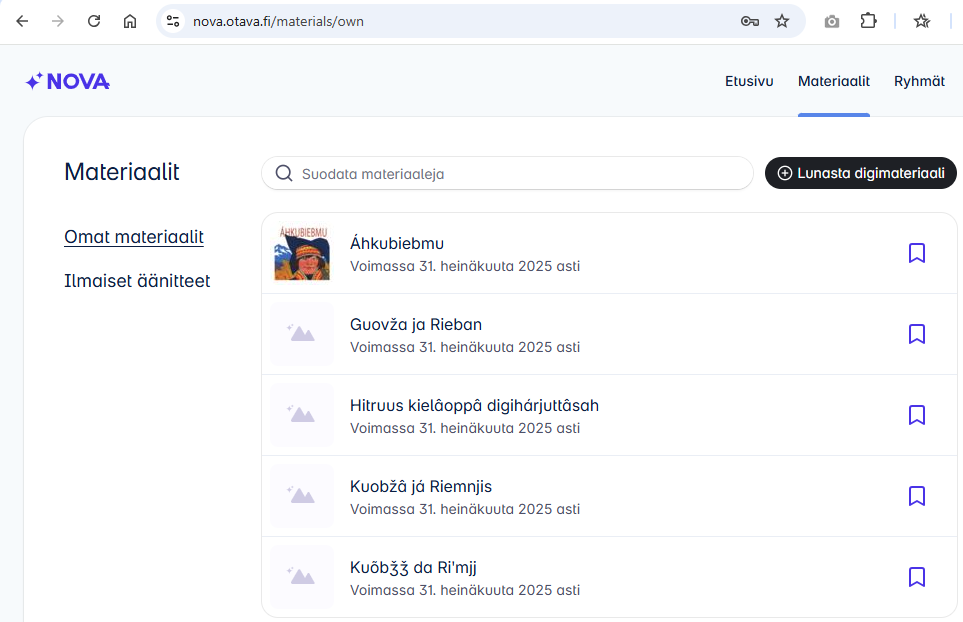Open the Etusivu navigation tab
The image size is (963, 622).
click(x=749, y=81)
